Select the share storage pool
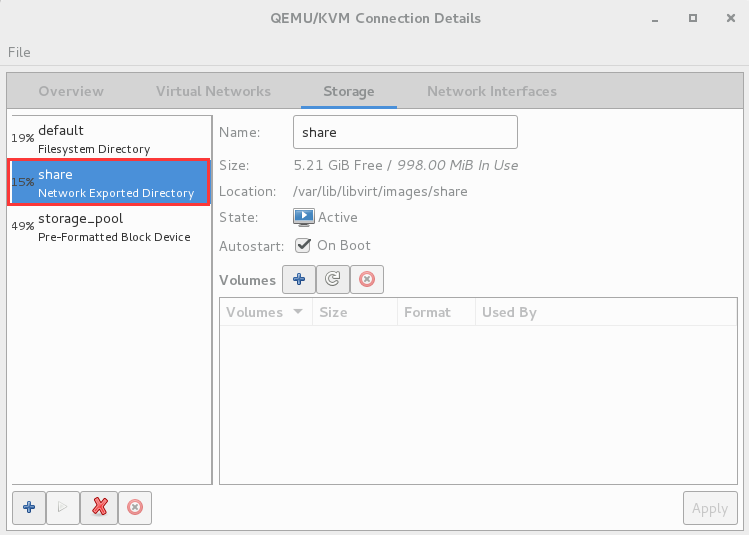Screen dimensions: 749x535 109,182
